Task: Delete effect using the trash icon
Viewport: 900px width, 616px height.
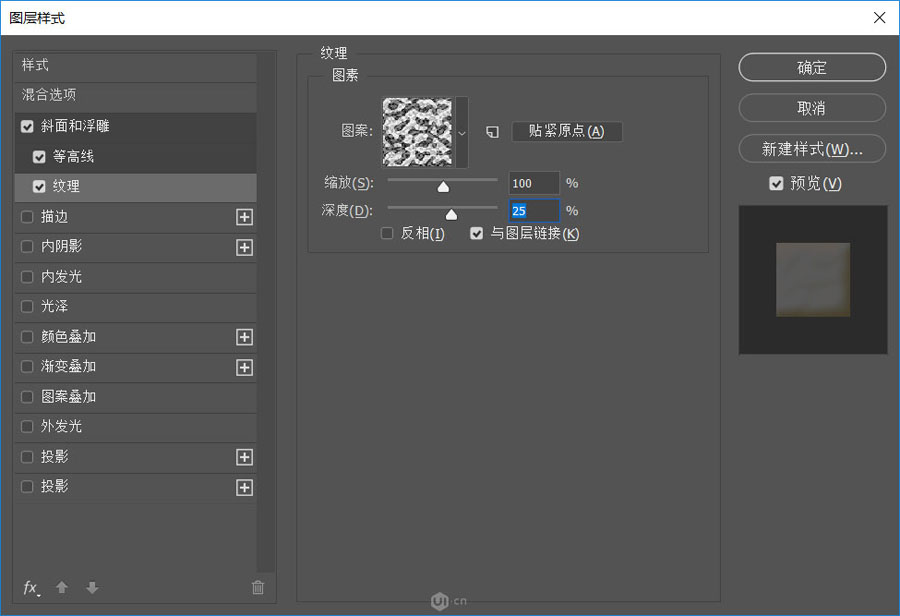Action: click(258, 588)
